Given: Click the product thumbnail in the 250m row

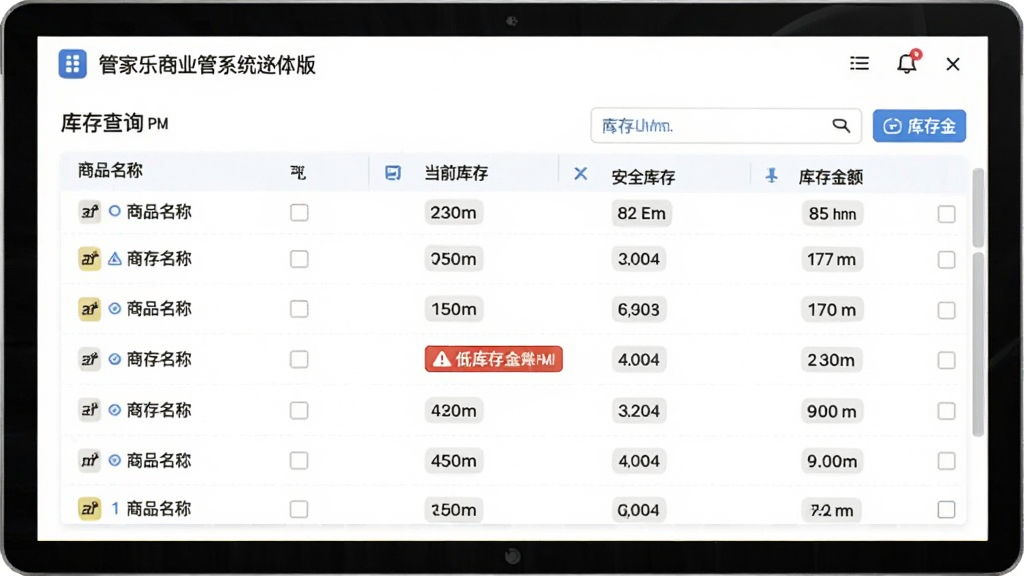Looking at the screenshot, I should point(89,509).
